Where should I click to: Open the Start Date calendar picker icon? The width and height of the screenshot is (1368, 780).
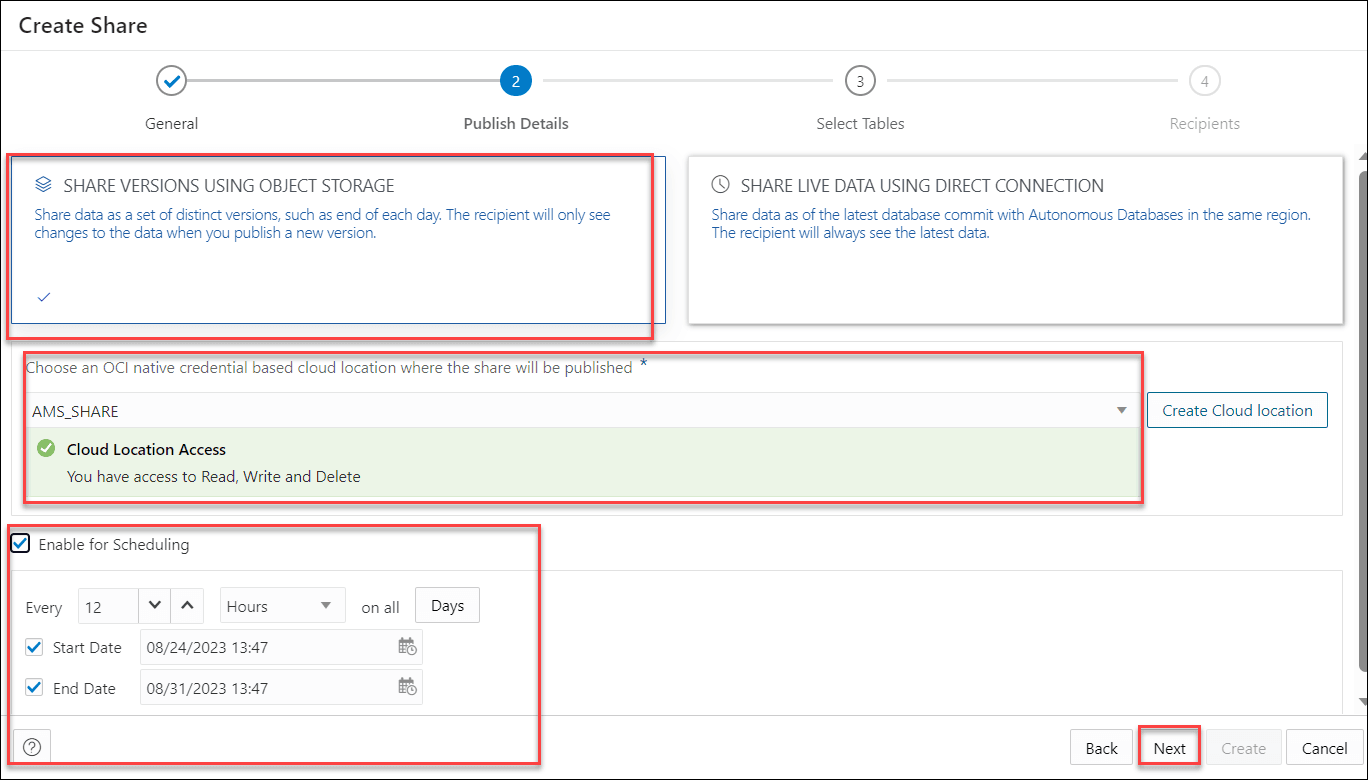[x=407, y=646]
